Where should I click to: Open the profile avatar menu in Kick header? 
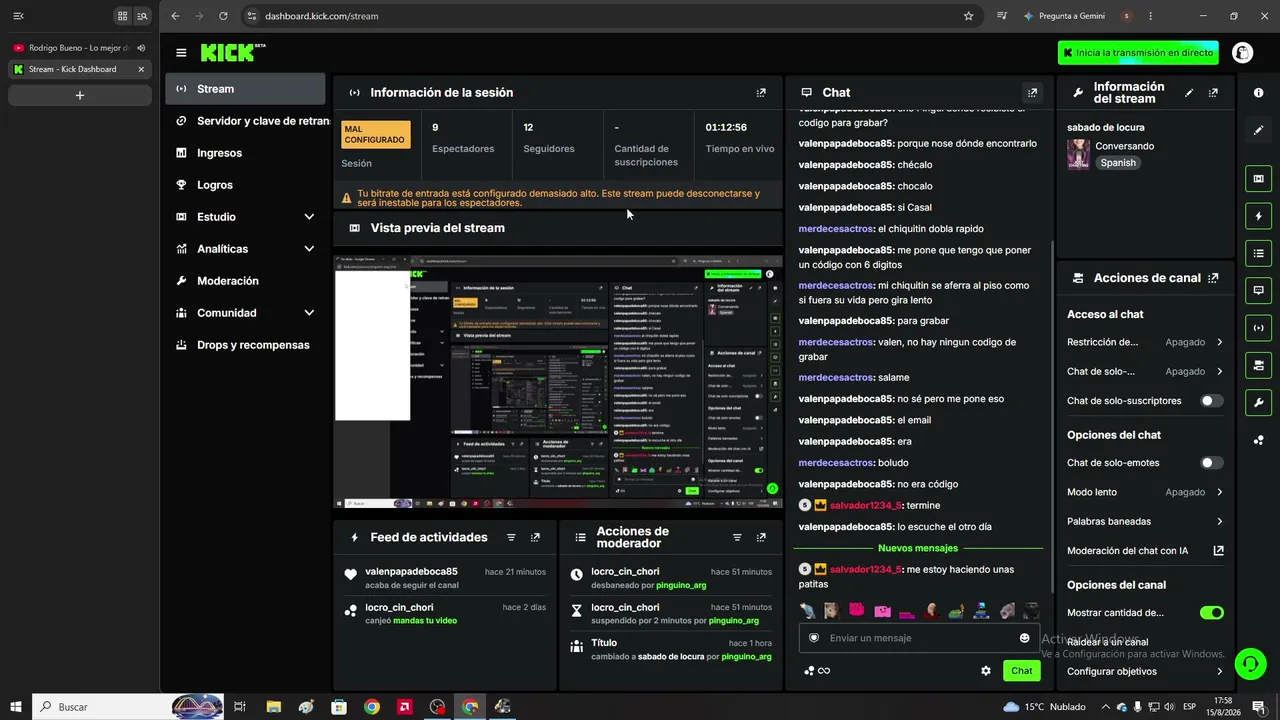point(1243,52)
